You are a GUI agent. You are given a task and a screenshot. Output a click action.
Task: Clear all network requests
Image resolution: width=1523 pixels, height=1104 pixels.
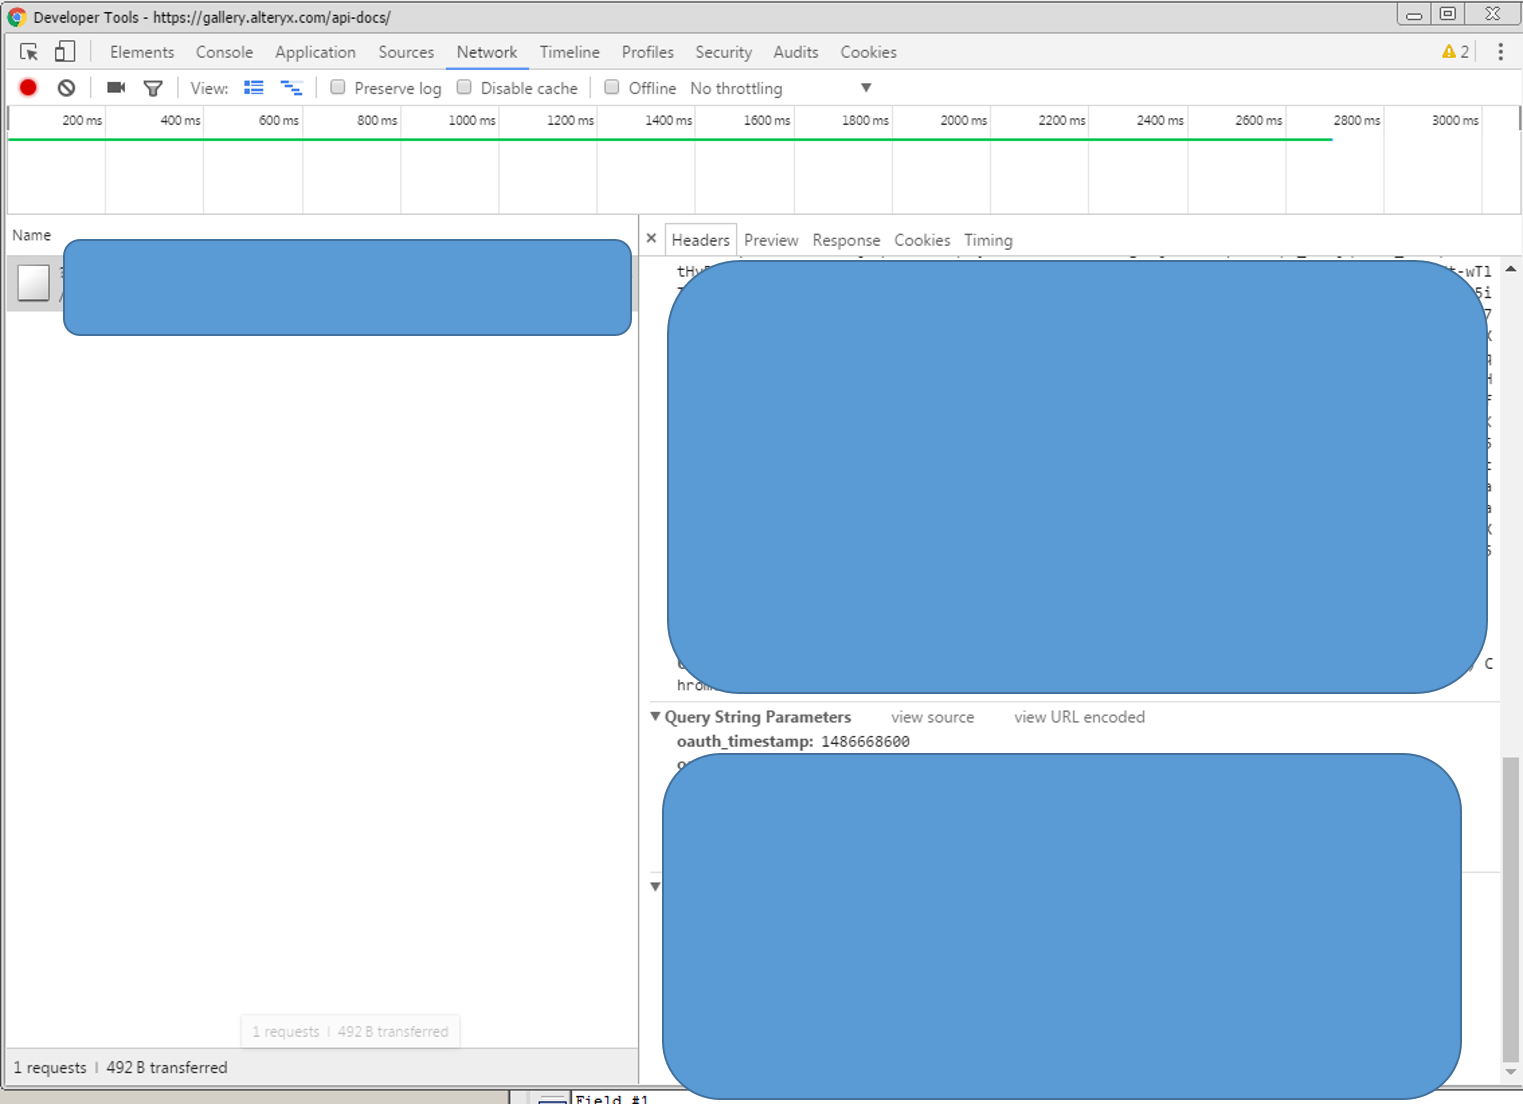[65, 87]
